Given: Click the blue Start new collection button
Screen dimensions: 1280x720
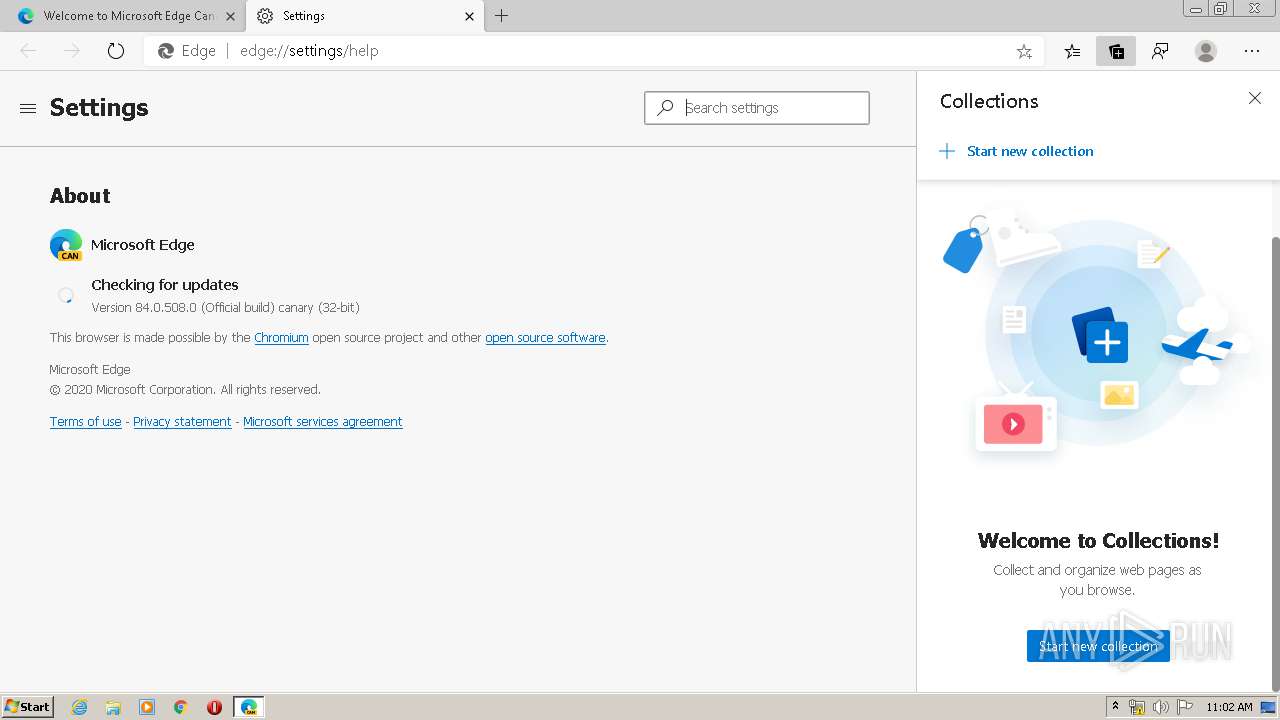Looking at the screenshot, I should [1098, 646].
